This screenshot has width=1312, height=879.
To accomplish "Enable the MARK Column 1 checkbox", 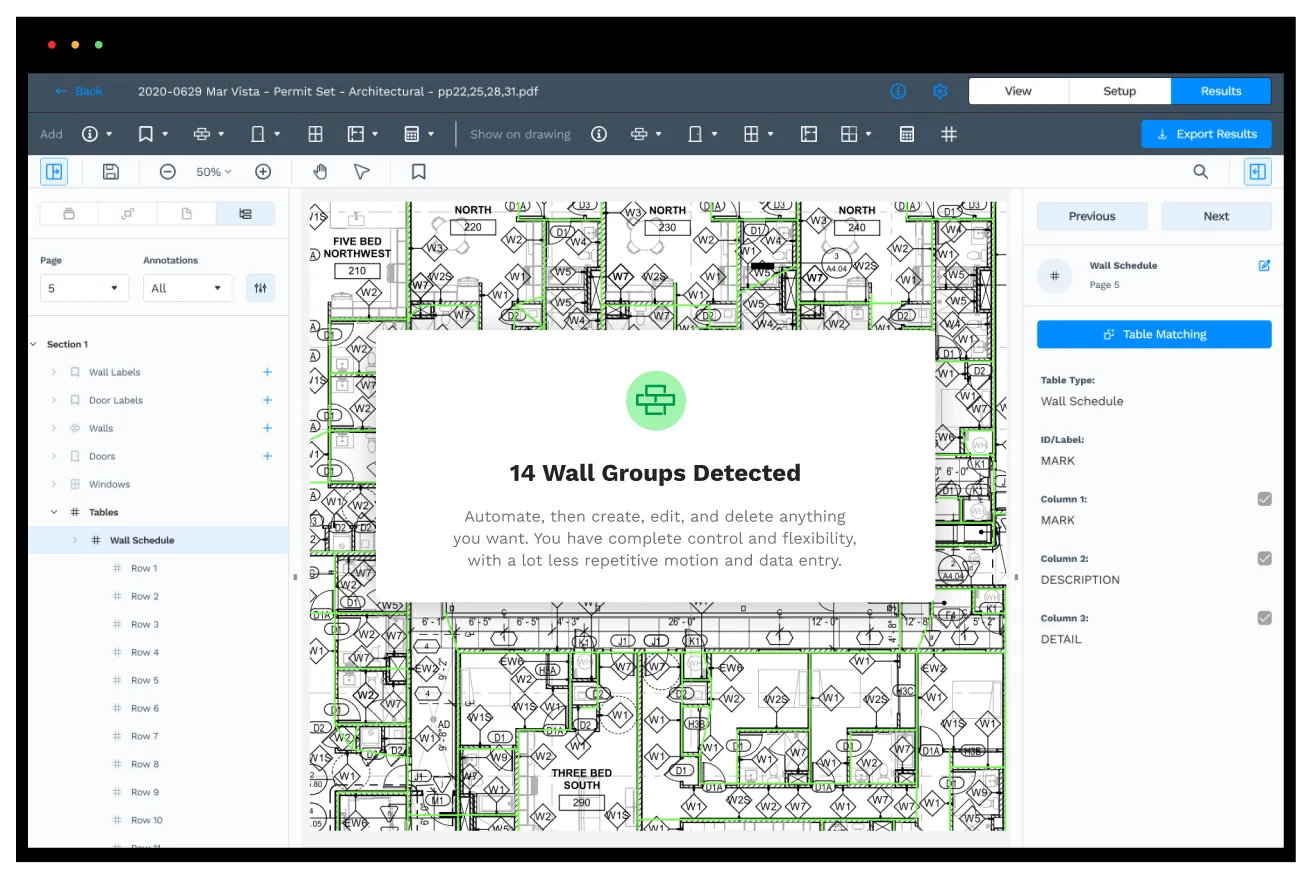I will pyautogui.click(x=1265, y=498).
